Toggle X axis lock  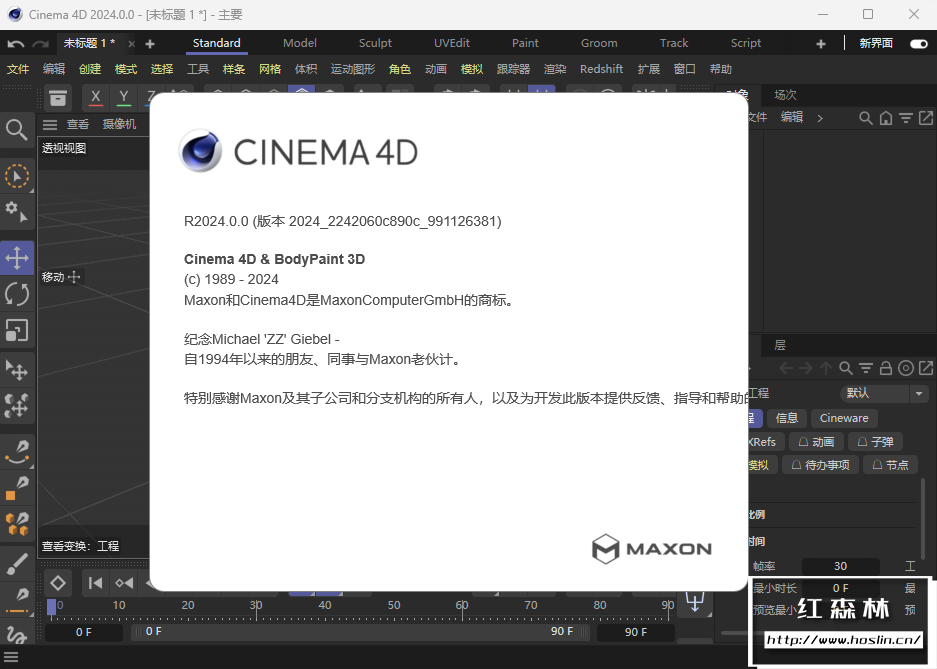95,97
